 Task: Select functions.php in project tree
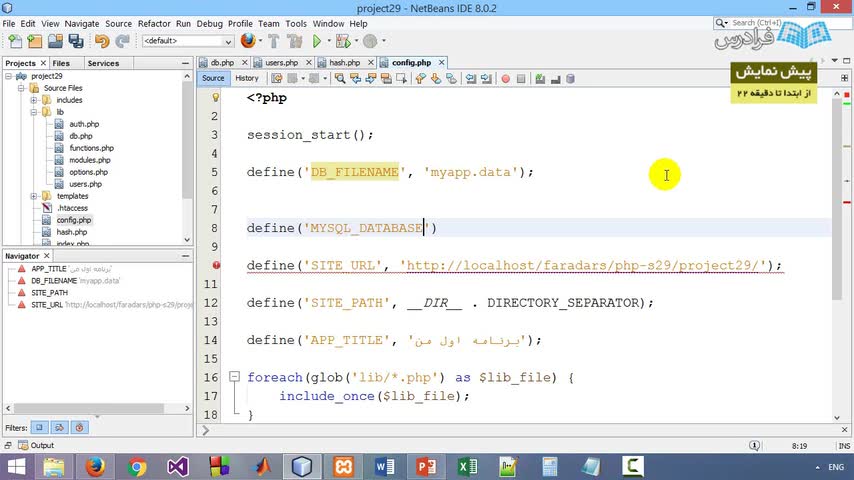pos(92,148)
